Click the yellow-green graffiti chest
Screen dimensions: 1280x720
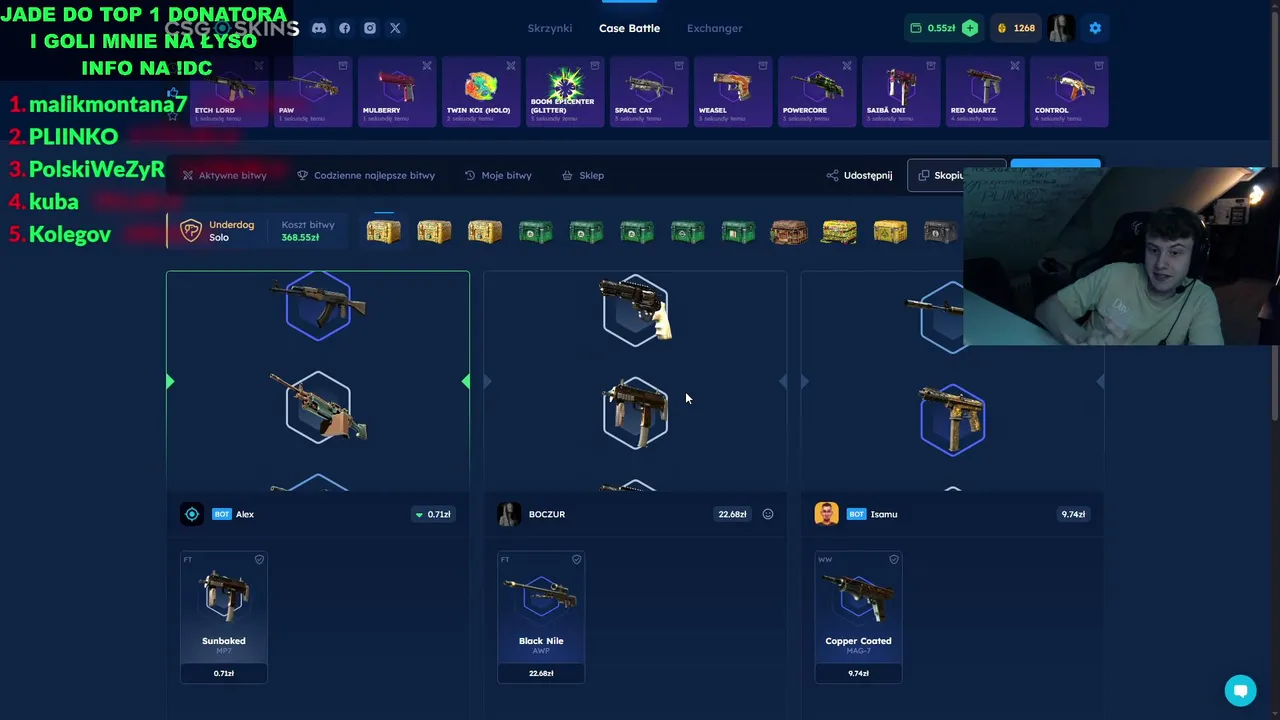(839, 232)
